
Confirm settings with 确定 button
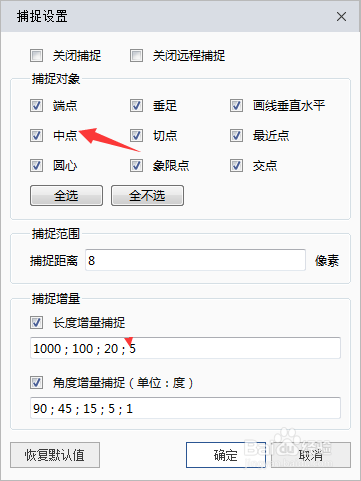pos(226,455)
